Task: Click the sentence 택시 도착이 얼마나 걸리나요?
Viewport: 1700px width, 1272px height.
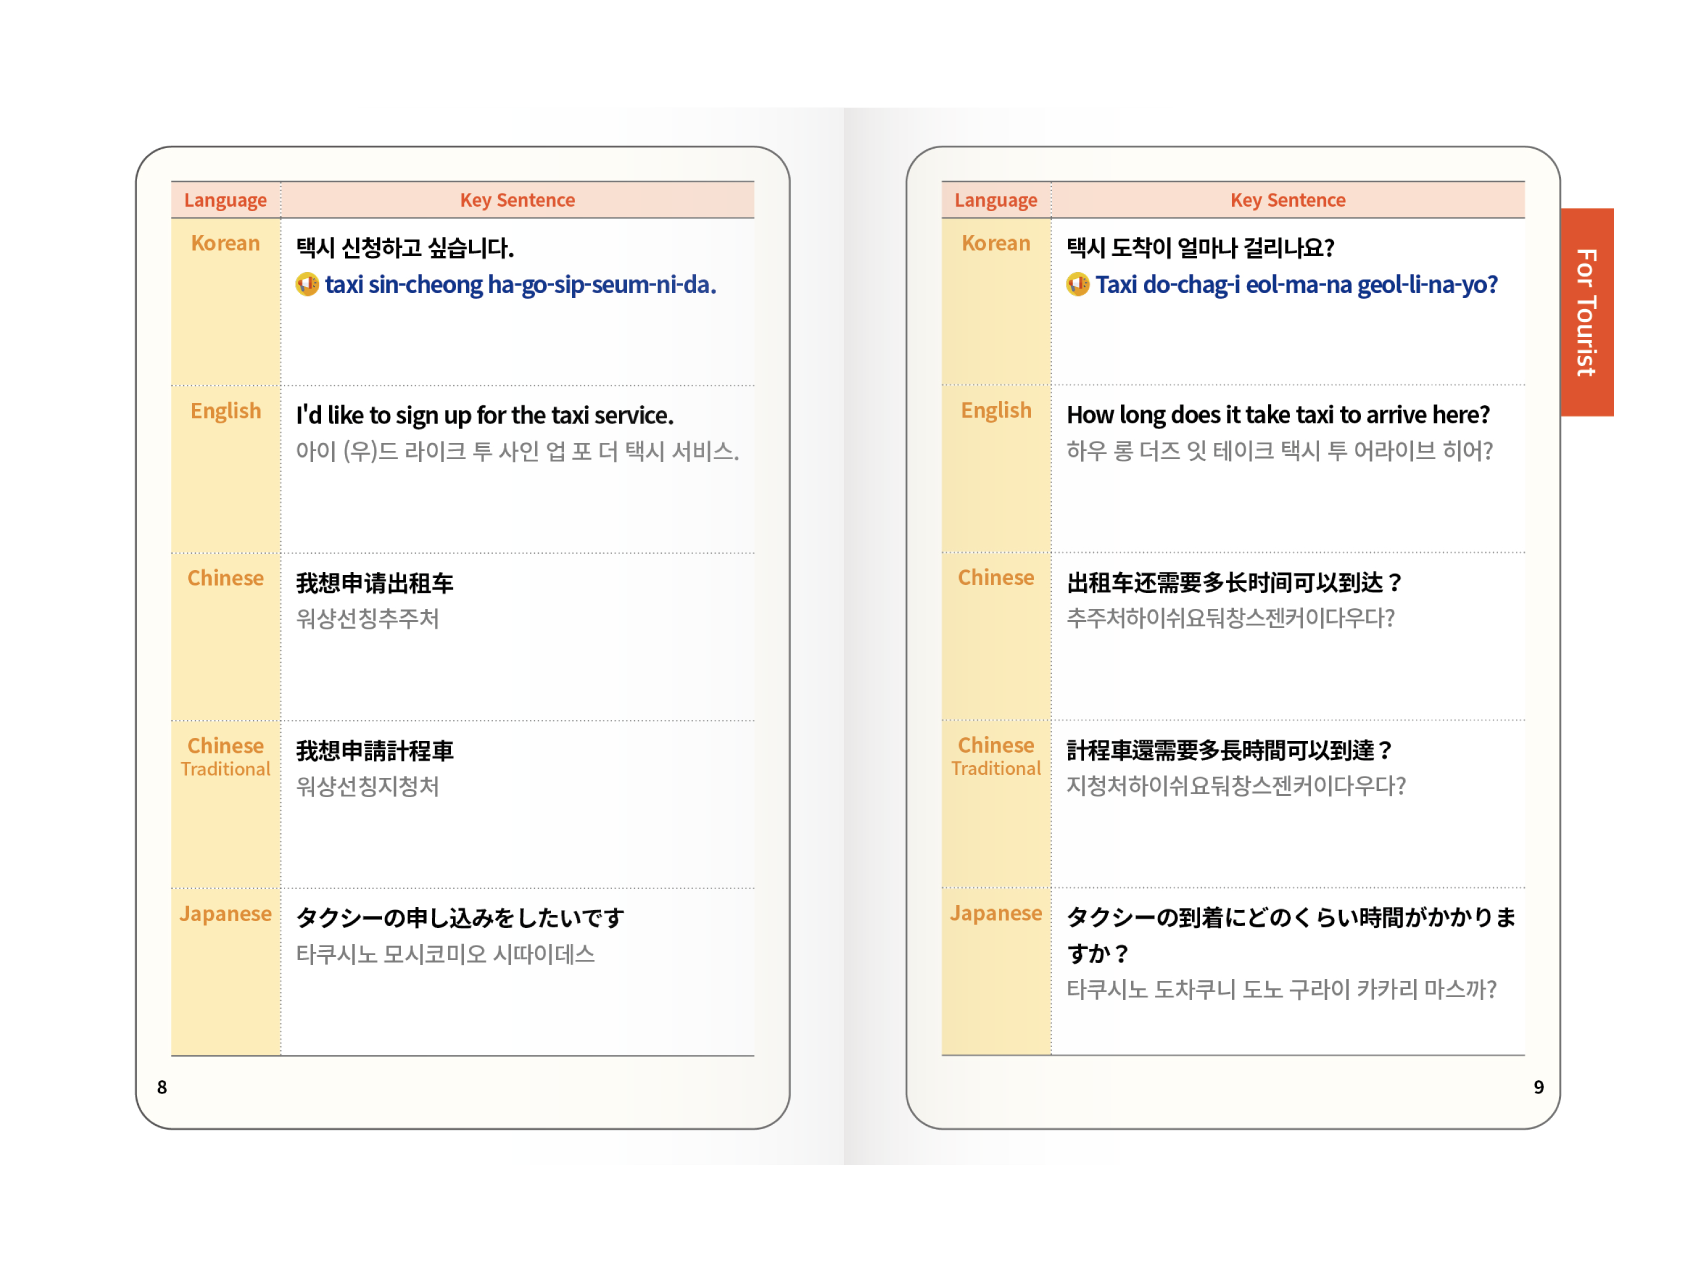Action: coord(1201,248)
